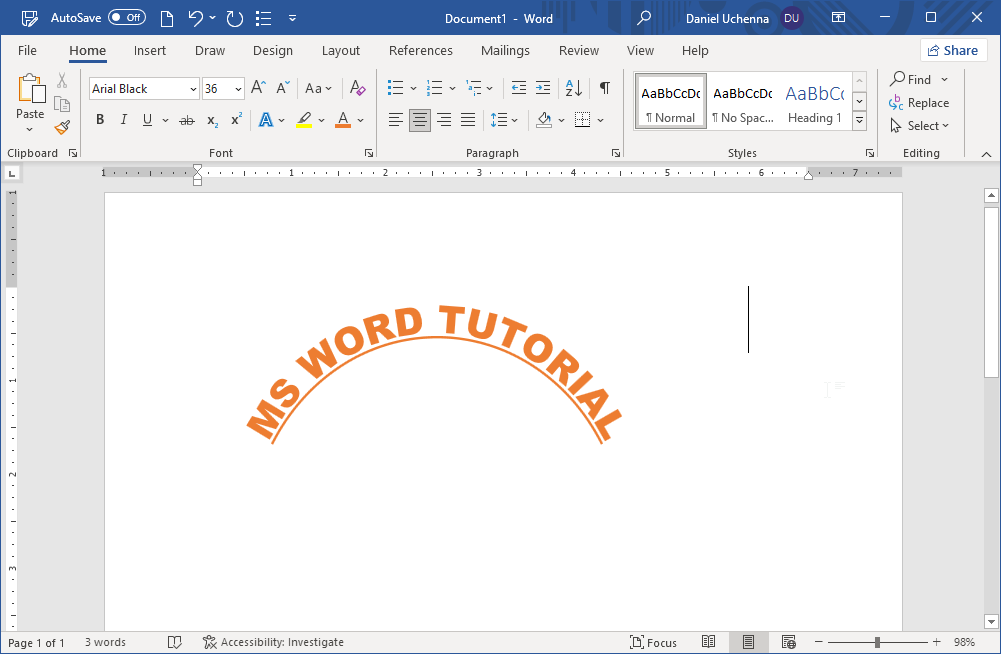Select the Superscript icon
The height and width of the screenshot is (654, 1001).
[x=234, y=119]
